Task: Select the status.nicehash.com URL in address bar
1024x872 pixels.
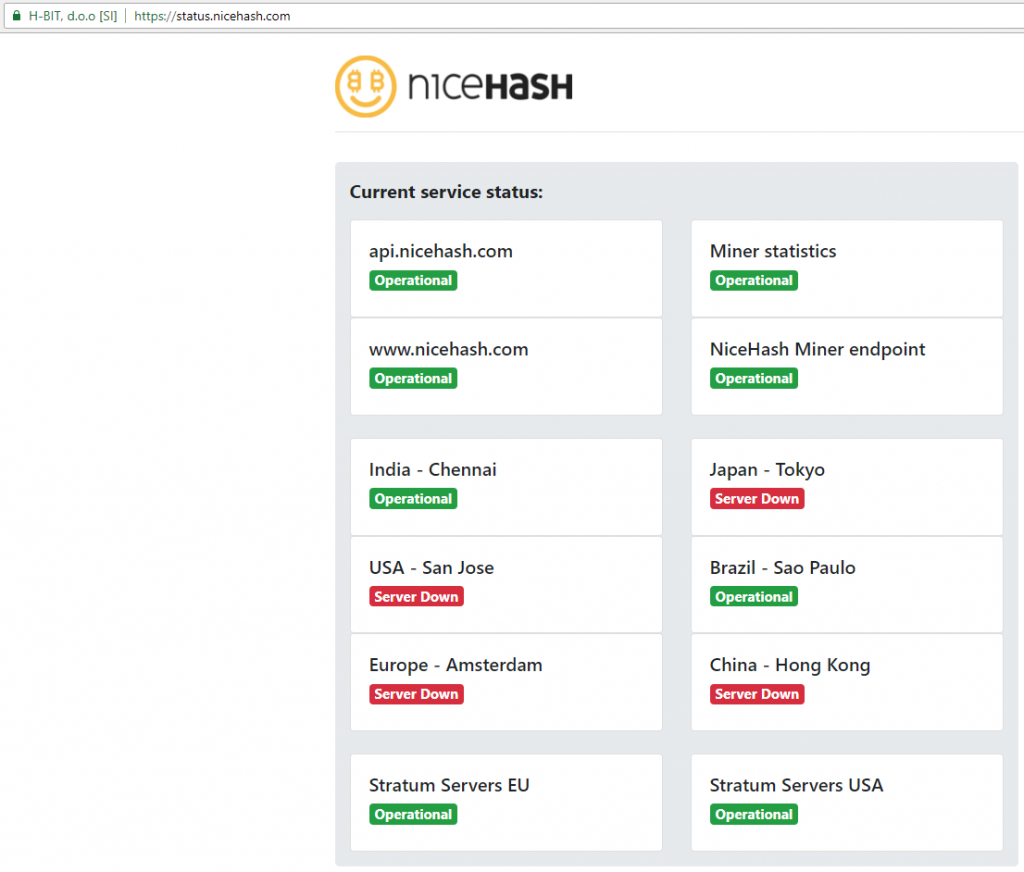Action: (212, 16)
